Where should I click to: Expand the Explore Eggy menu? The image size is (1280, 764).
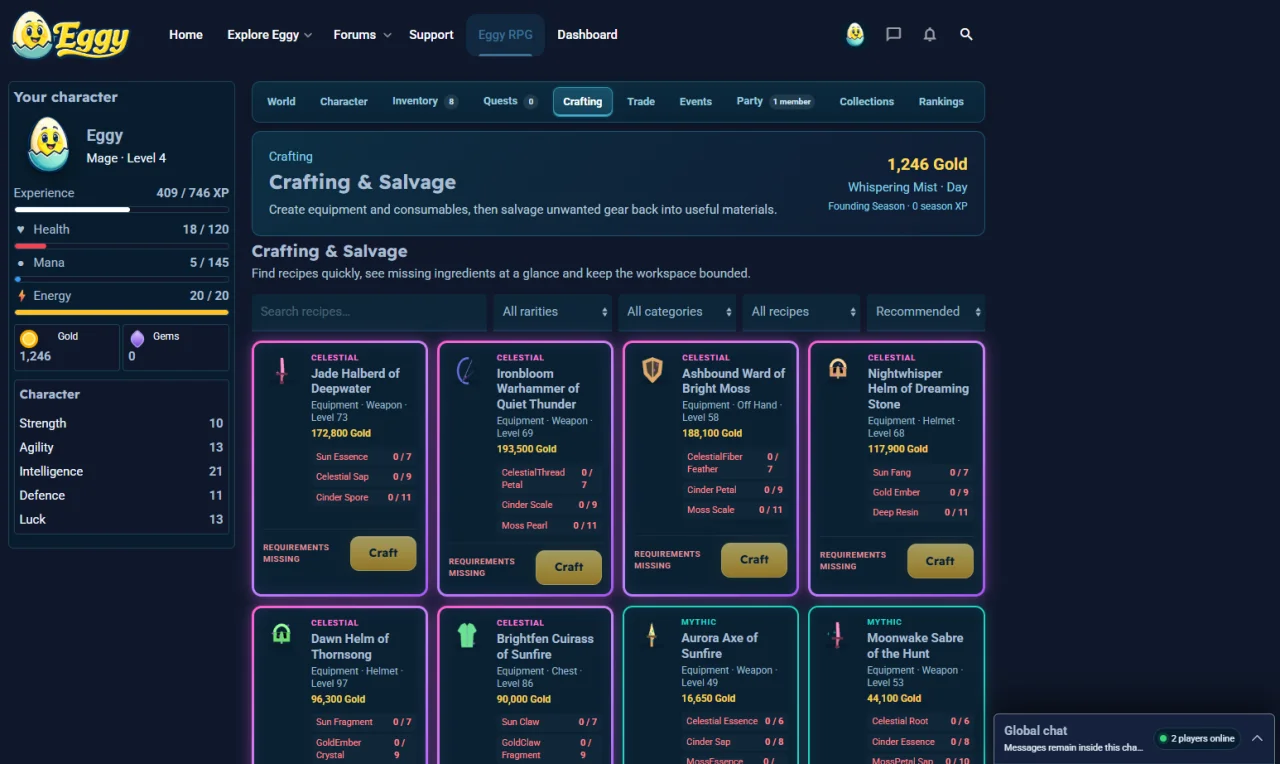[x=270, y=35]
